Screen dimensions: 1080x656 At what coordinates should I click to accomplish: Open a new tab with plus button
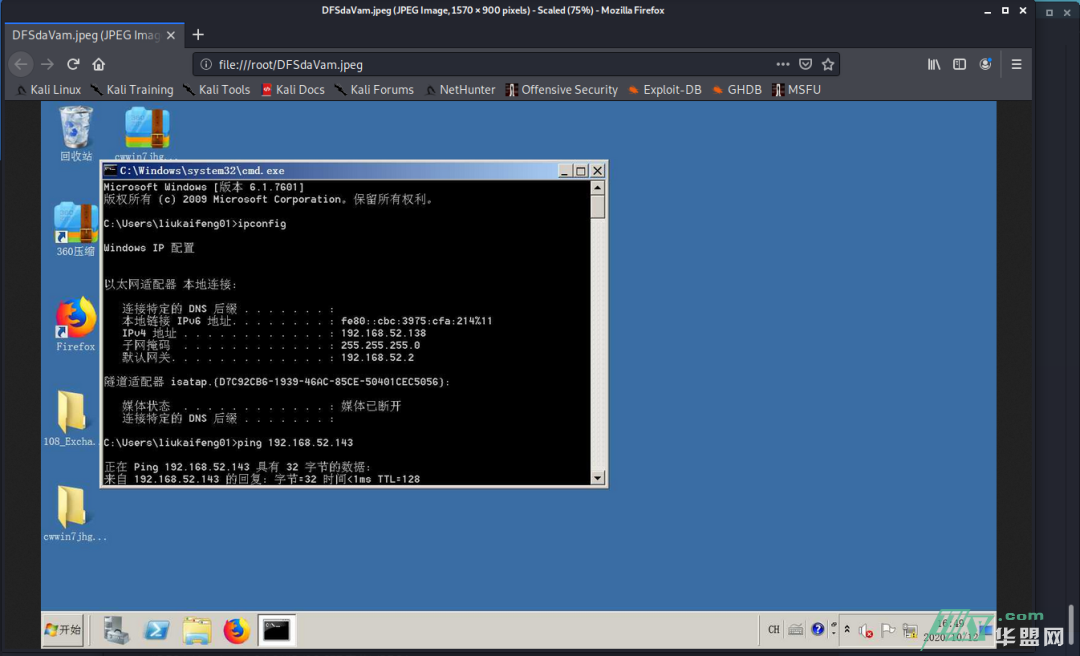pyautogui.click(x=198, y=35)
